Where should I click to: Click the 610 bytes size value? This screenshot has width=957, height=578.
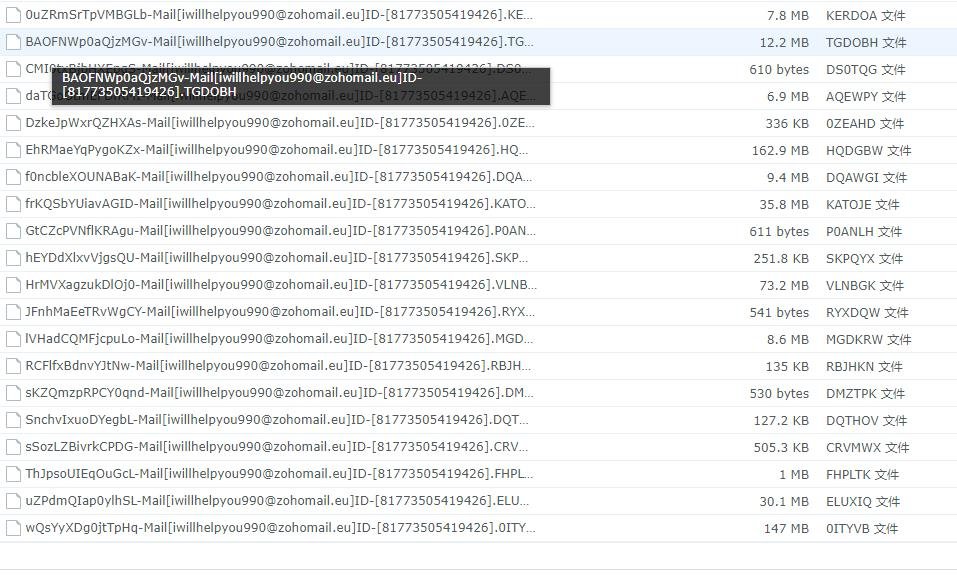point(779,70)
